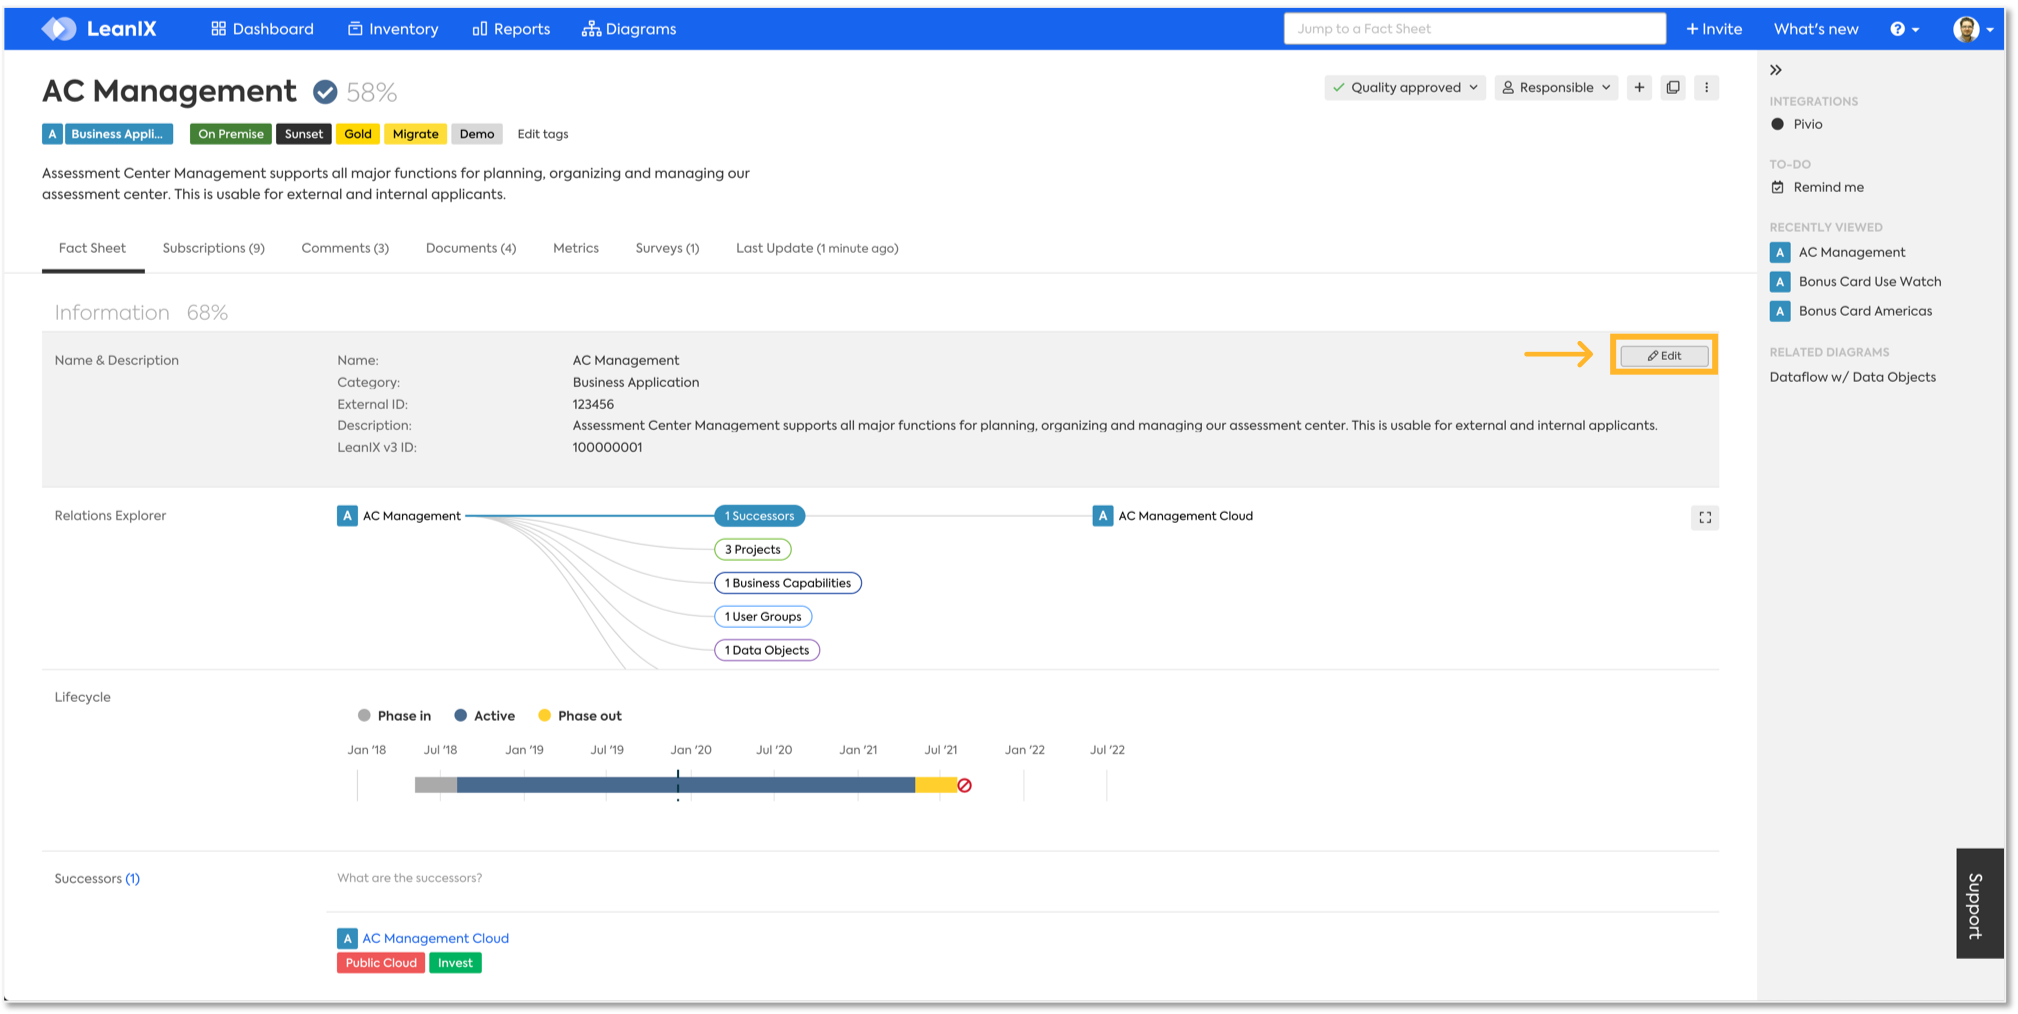
Task: Expand the 1 Data Objects relation node
Action: 767,650
